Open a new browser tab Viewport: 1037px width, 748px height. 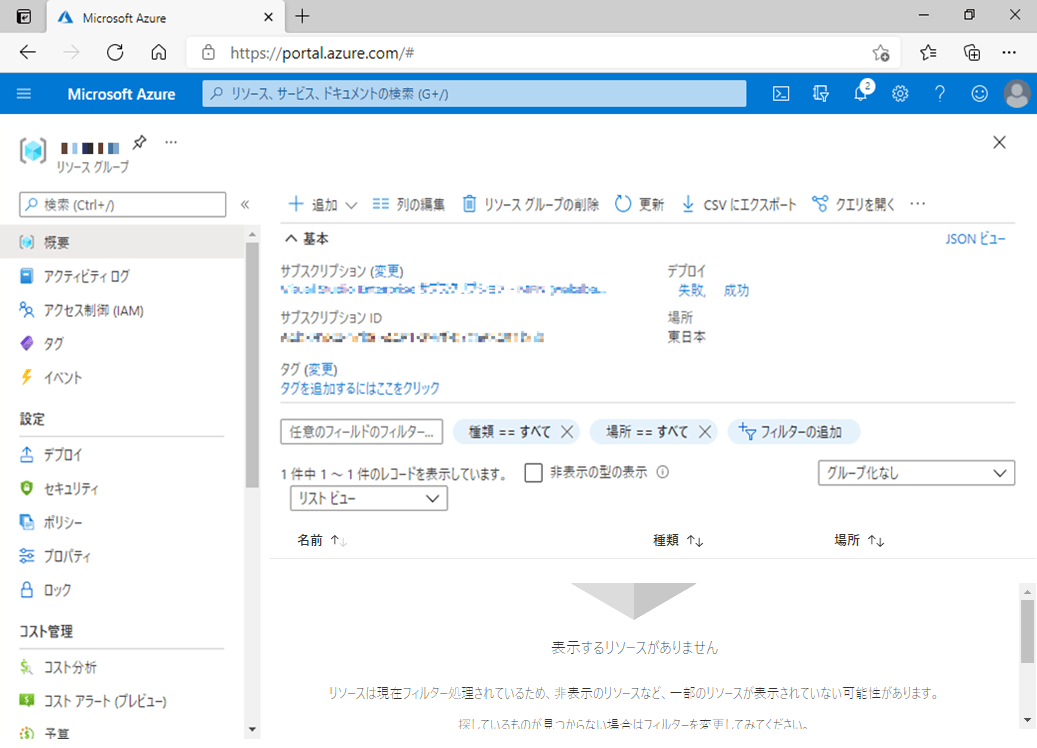[x=302, y=17]
